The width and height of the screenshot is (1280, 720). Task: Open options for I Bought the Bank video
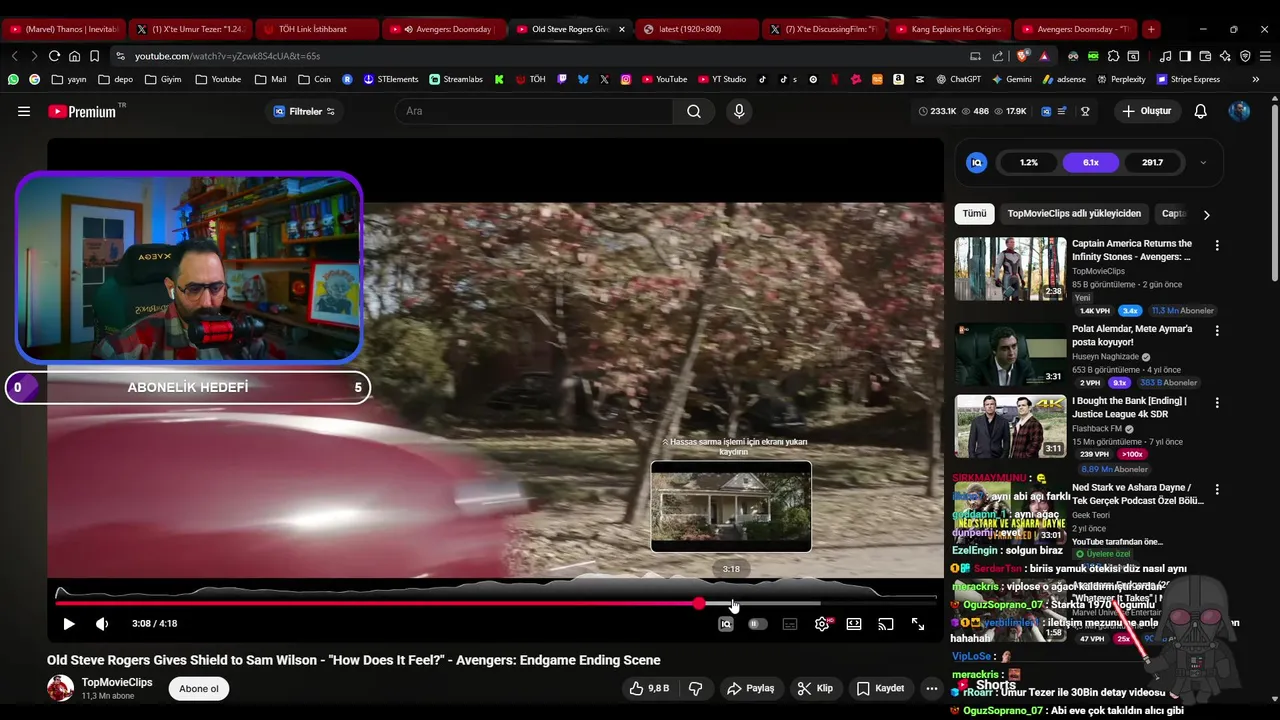pyautogui.click(x=1217, y=403)
